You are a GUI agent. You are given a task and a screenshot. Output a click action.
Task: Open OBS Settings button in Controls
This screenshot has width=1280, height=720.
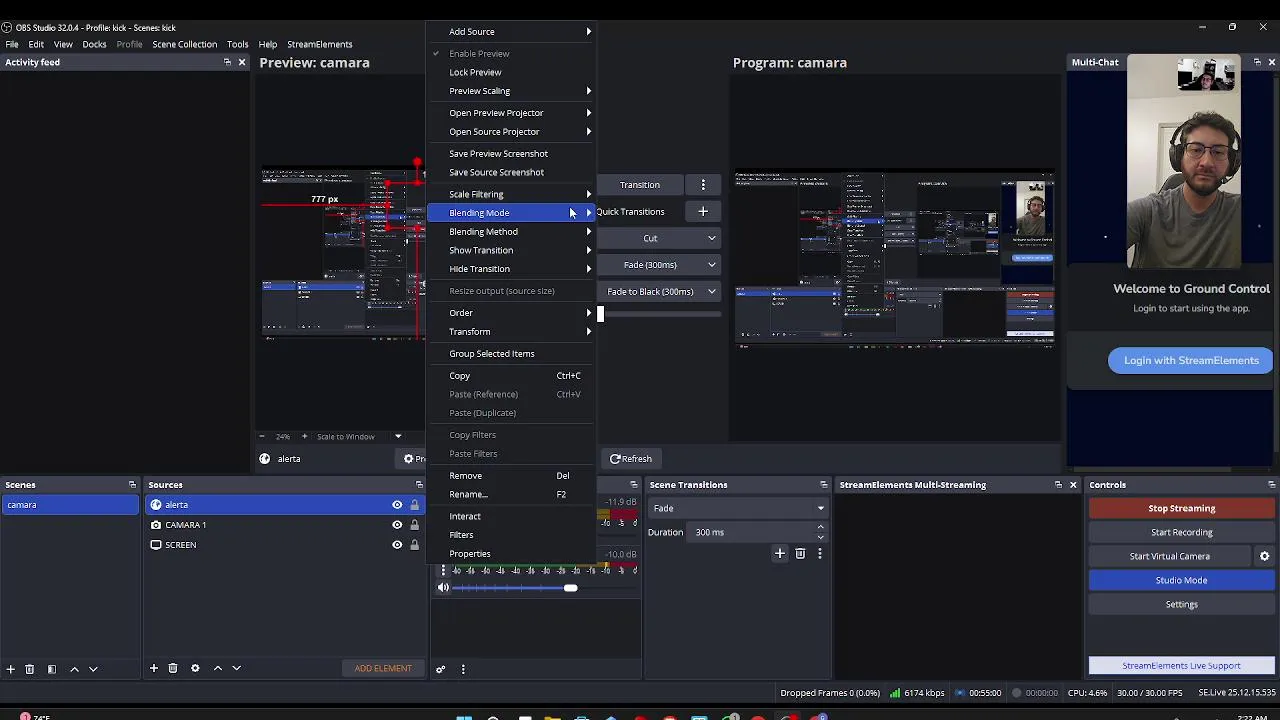click(x=1181, y=604)
